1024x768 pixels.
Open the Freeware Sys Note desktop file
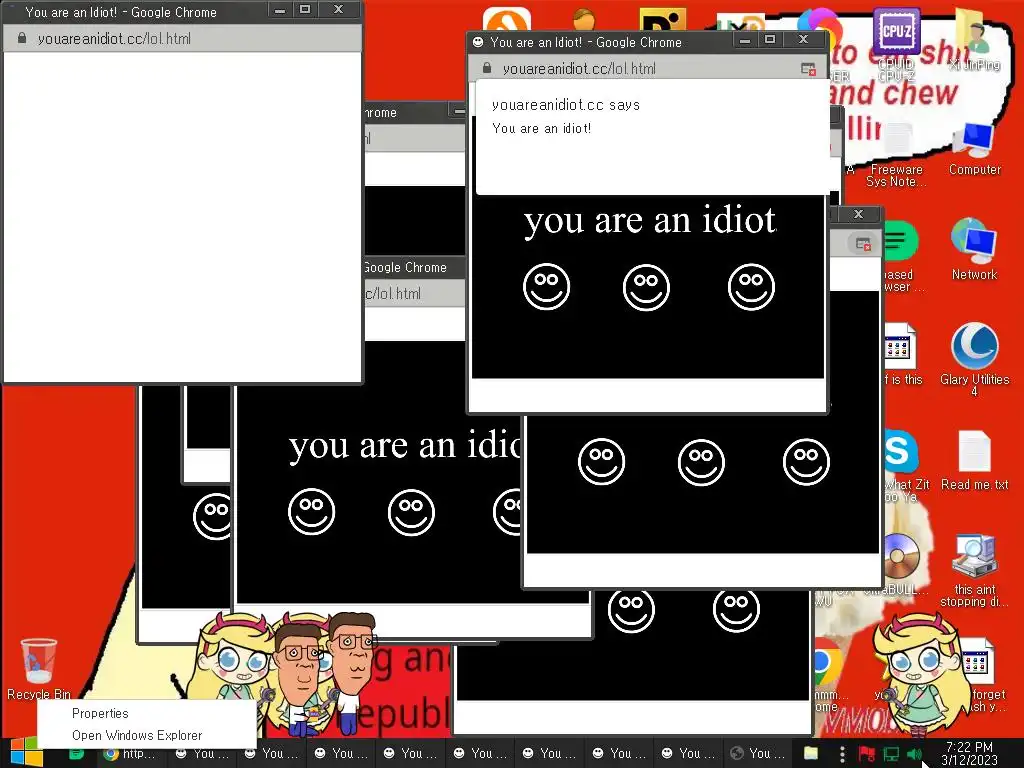[x=897, y=155]
